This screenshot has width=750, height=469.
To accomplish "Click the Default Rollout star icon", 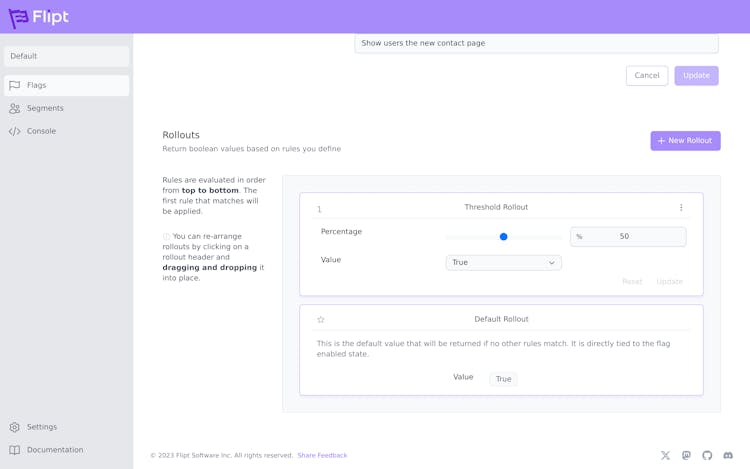I will [321, 320].
